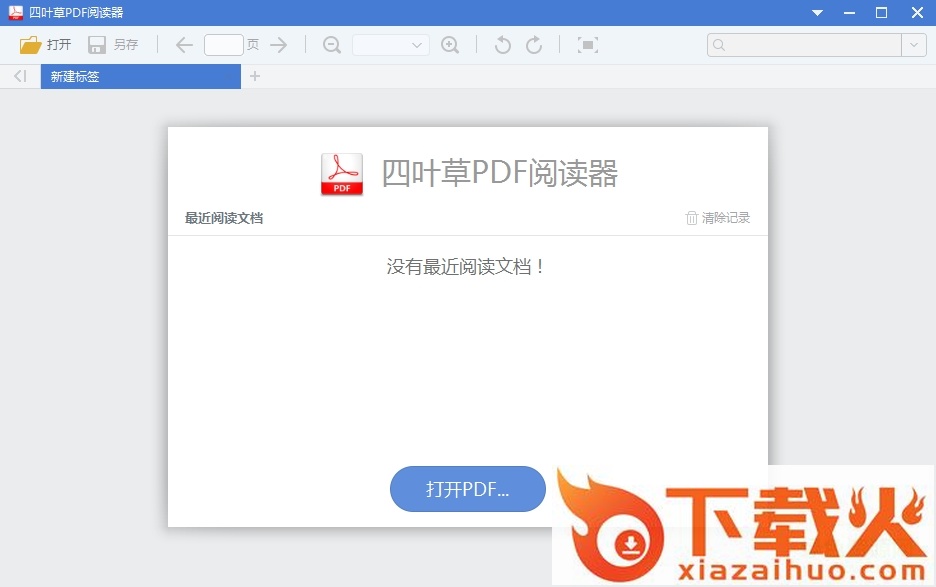Open the zoom level dropdown

tap(391, 45)
